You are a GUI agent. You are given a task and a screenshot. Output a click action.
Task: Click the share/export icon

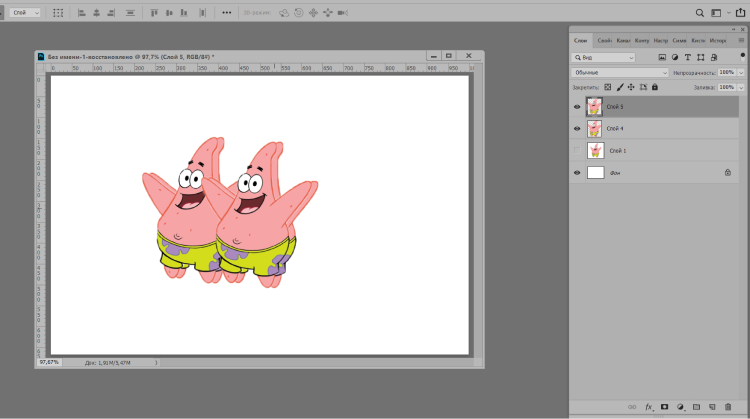[x=740, y=12]
